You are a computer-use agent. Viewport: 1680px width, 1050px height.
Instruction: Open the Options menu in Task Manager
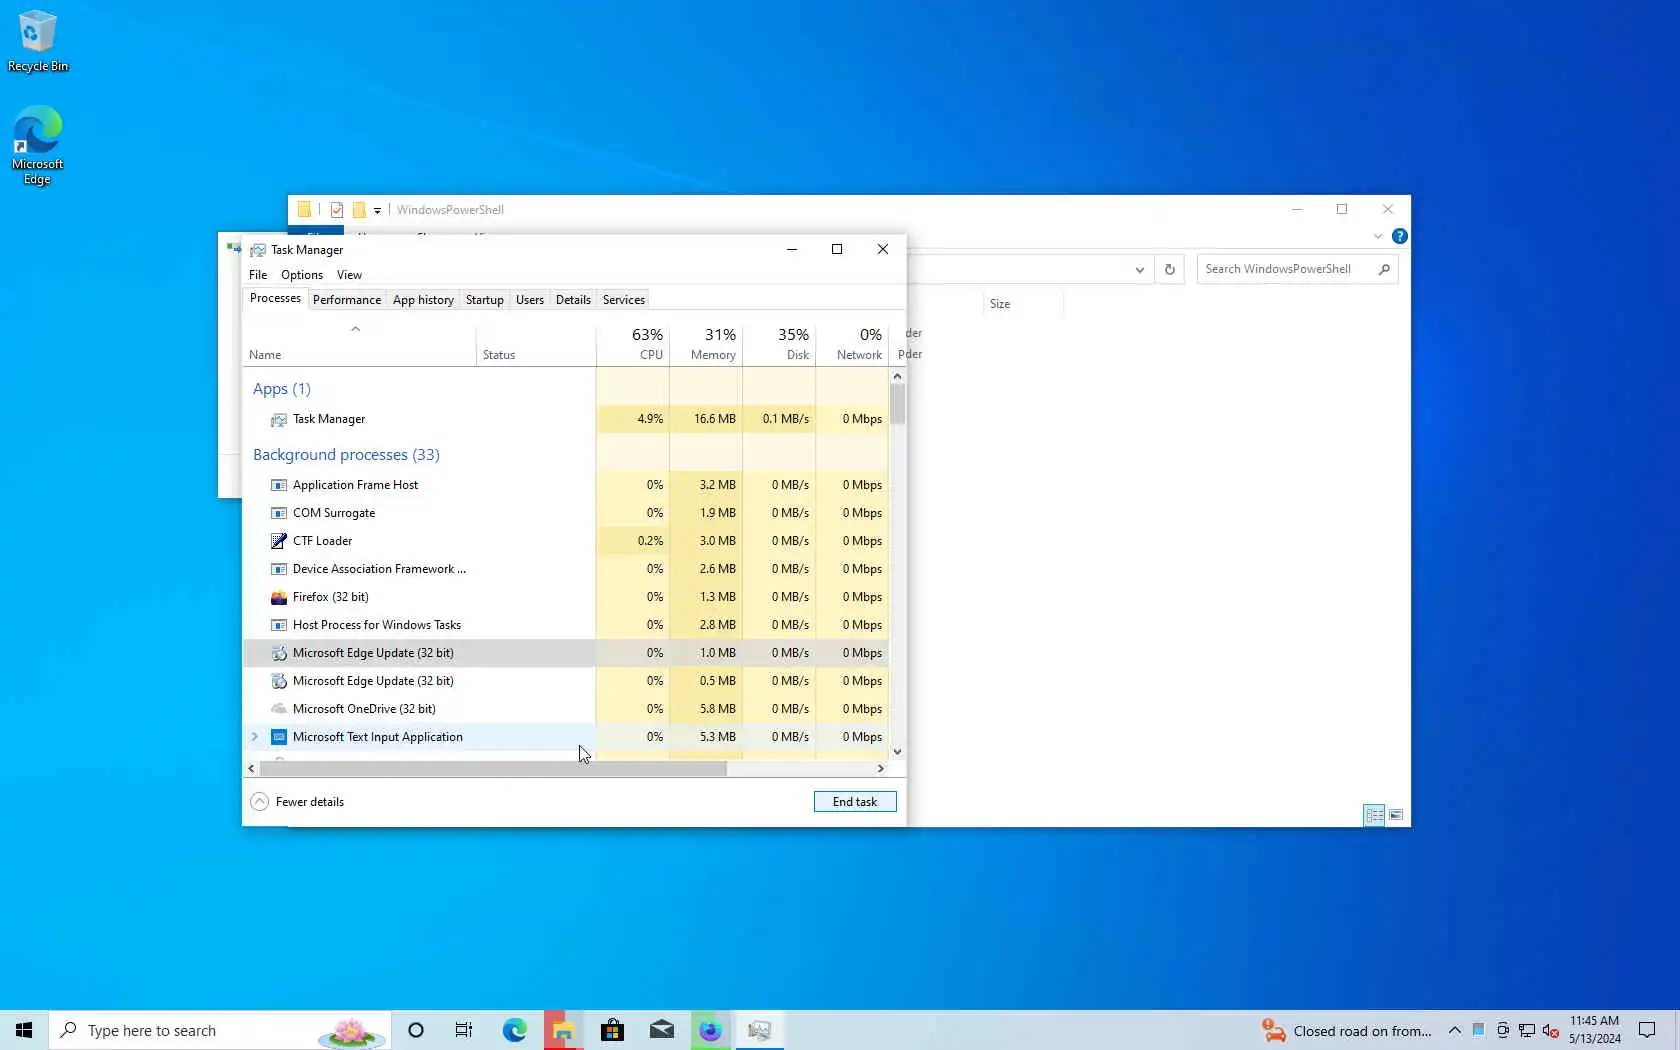click(302, 275)
